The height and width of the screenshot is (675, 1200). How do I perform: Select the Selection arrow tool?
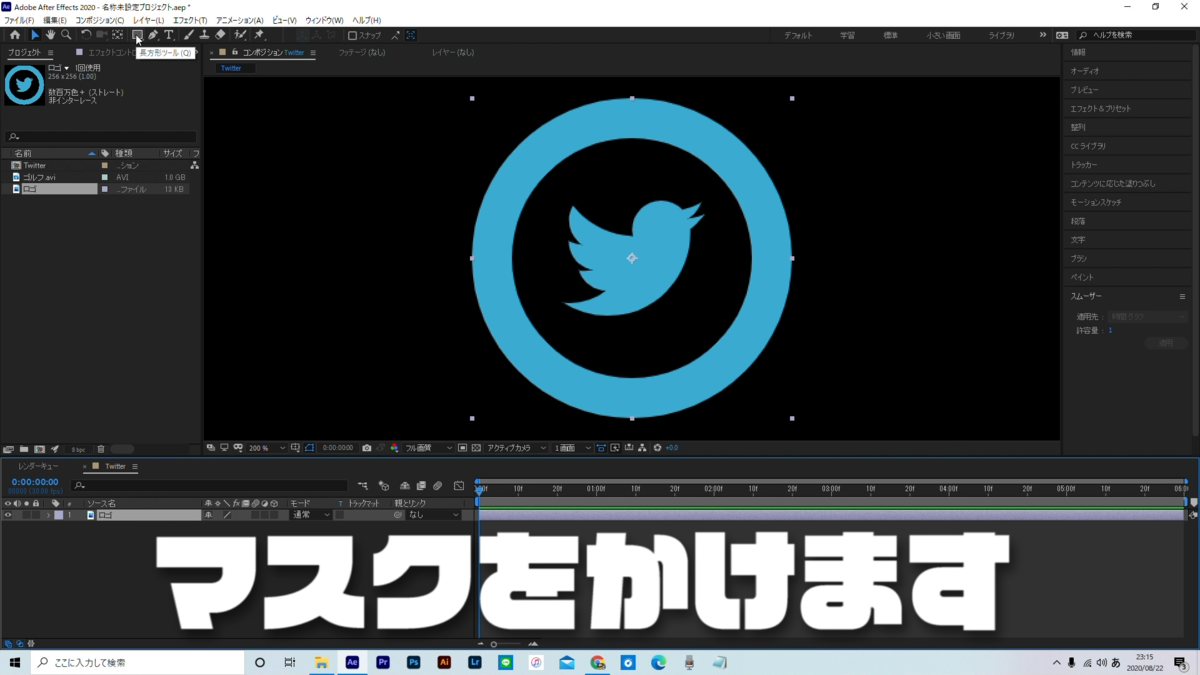[35, 35]
